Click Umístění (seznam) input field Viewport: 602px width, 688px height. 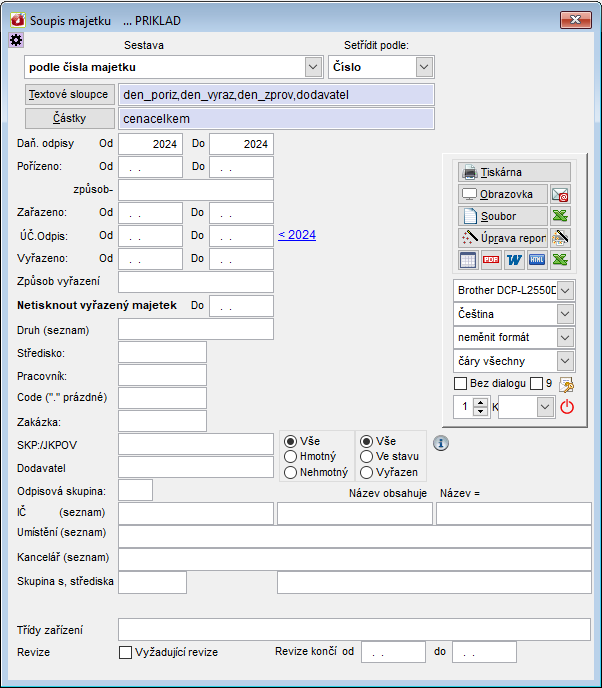click(355, 537)
